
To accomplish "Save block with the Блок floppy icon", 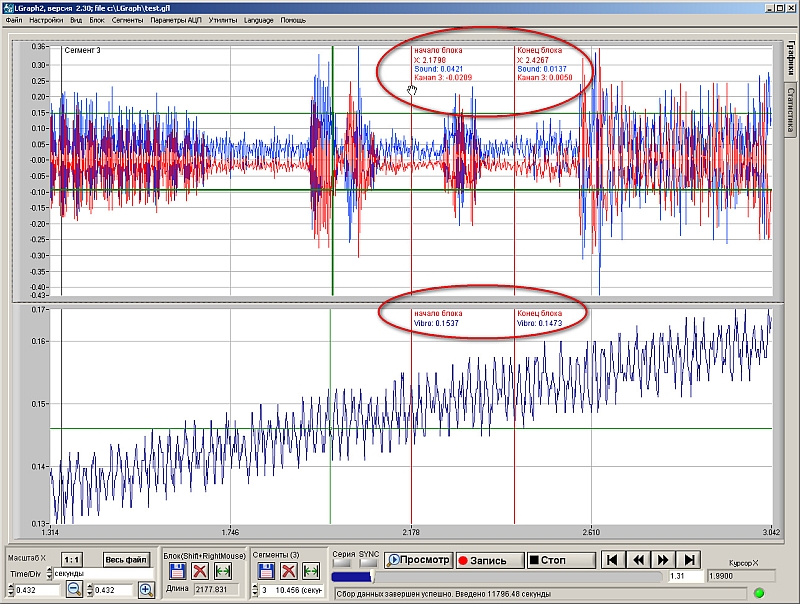I will pos(177,571).
